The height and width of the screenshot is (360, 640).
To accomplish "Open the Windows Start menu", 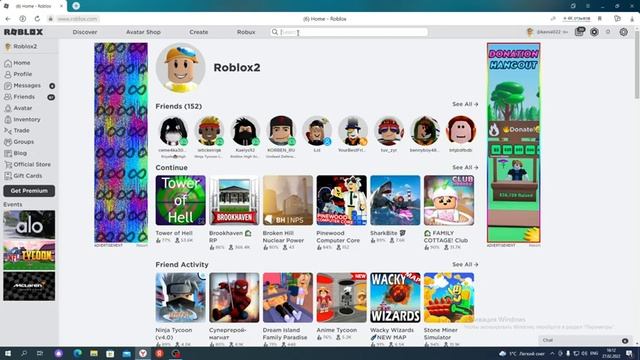I will pos(8,353).
